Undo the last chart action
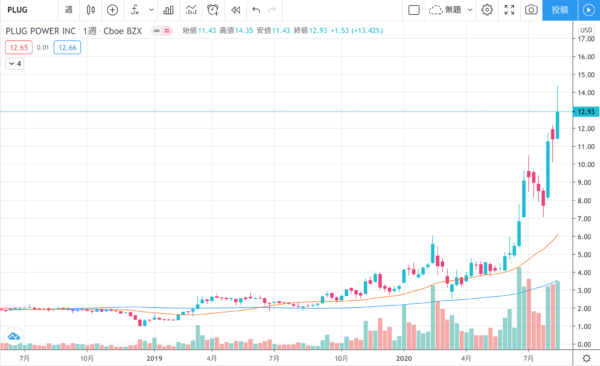This screenshot has width=600, height=366. coord(256,10)
